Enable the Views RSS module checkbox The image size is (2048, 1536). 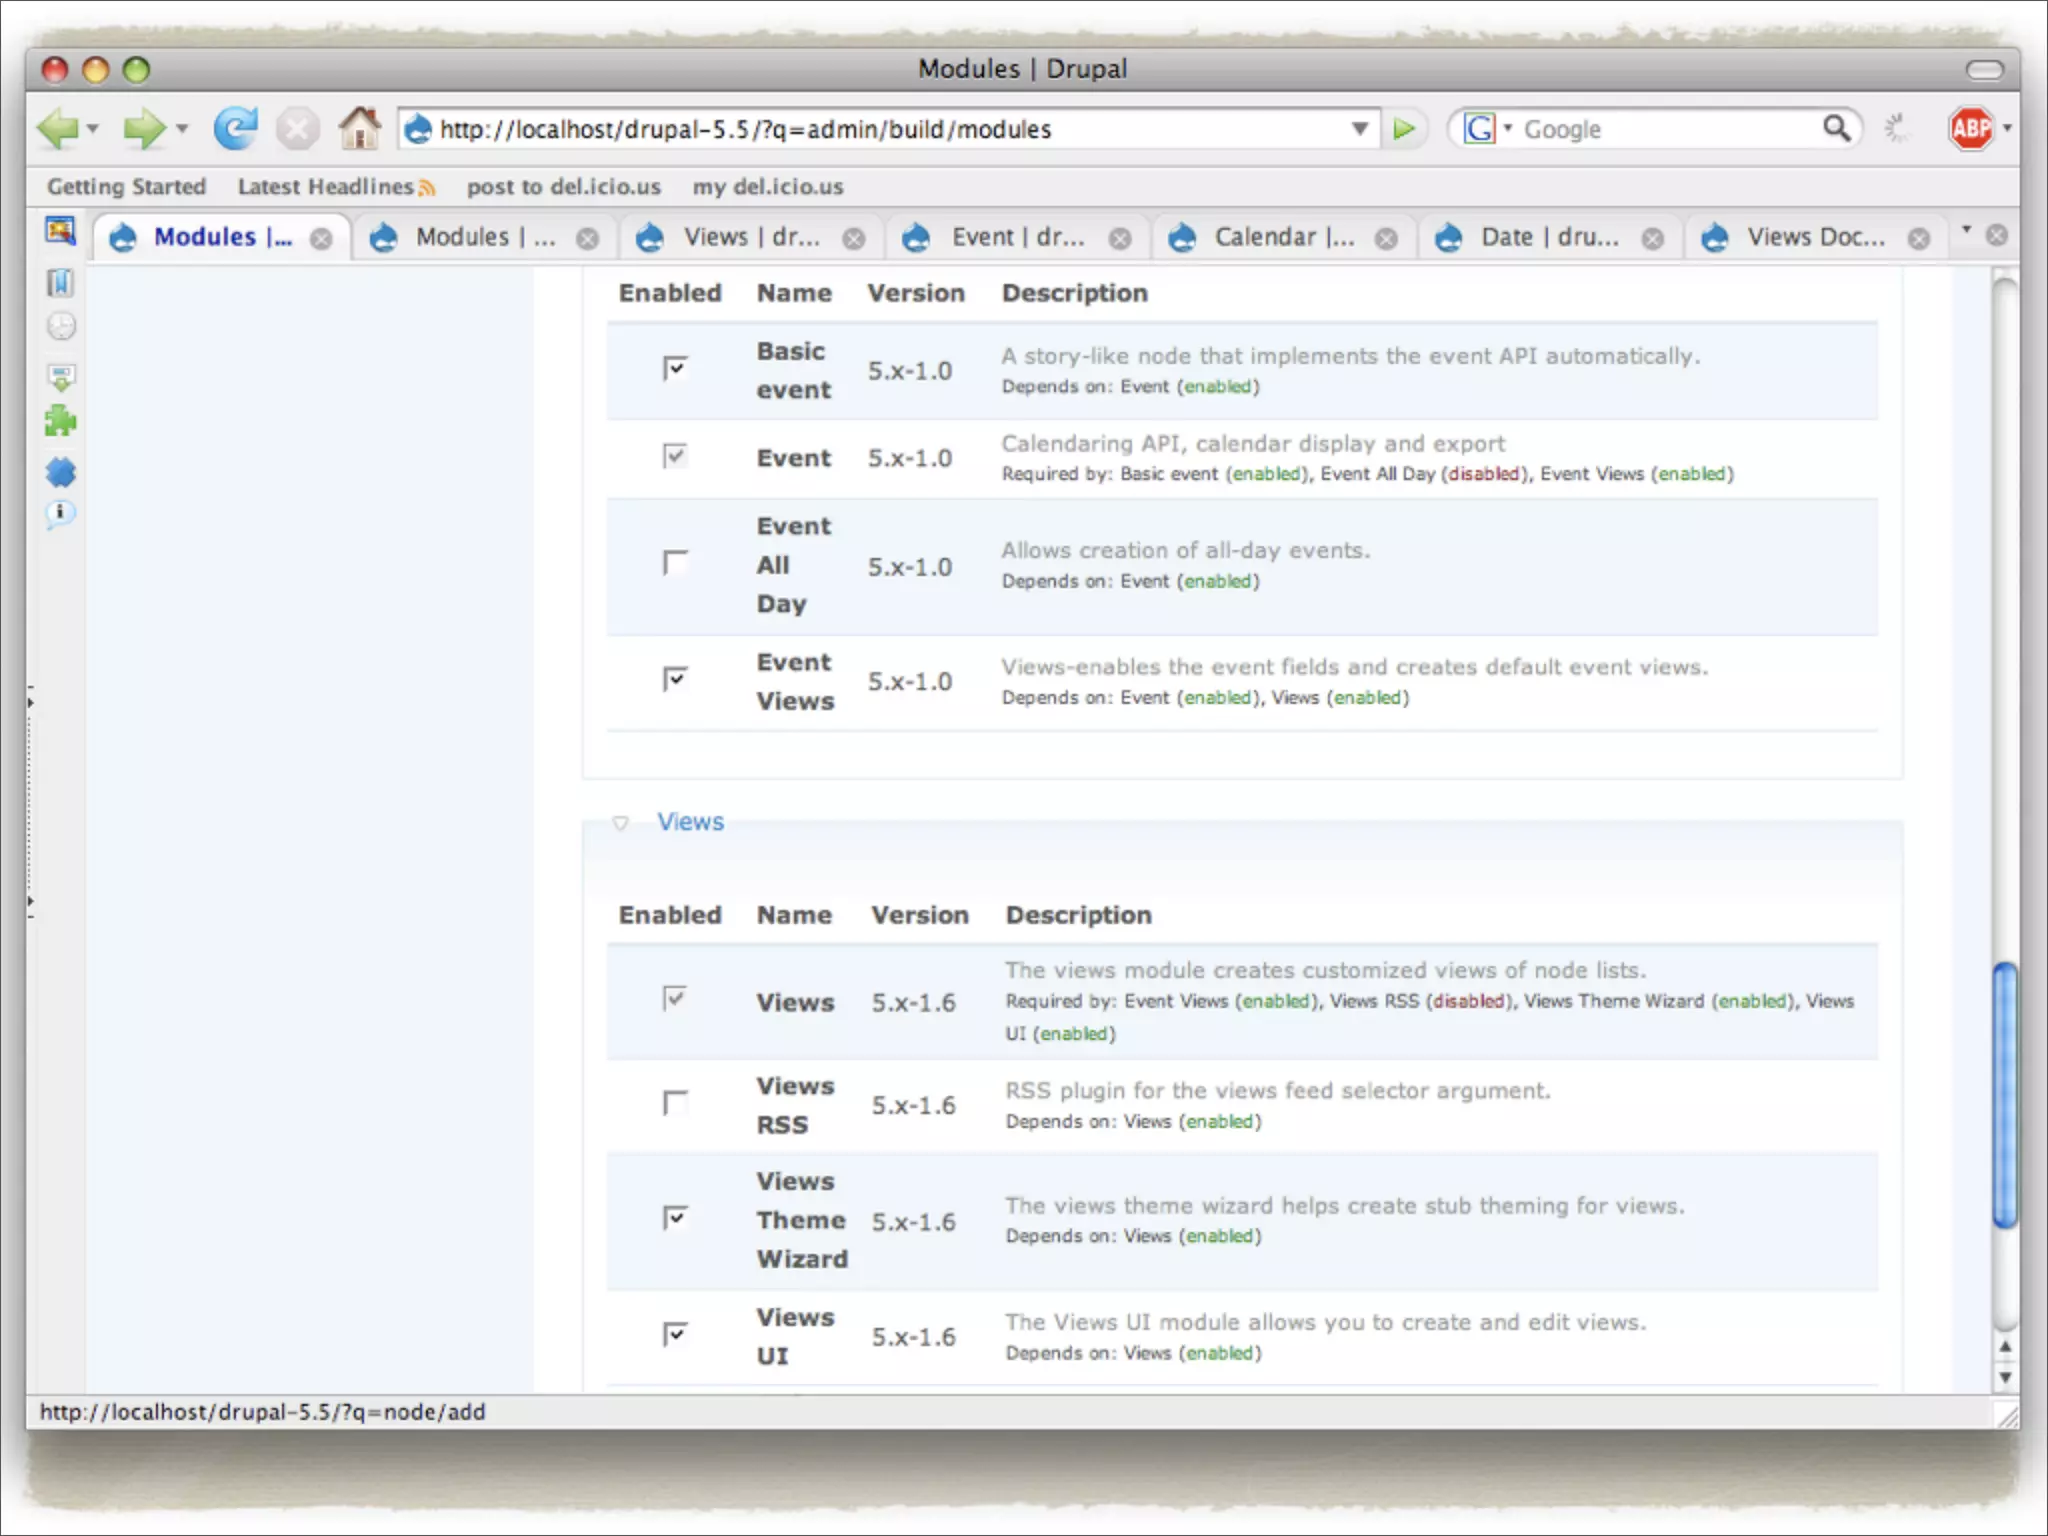tap(676, 1103)
